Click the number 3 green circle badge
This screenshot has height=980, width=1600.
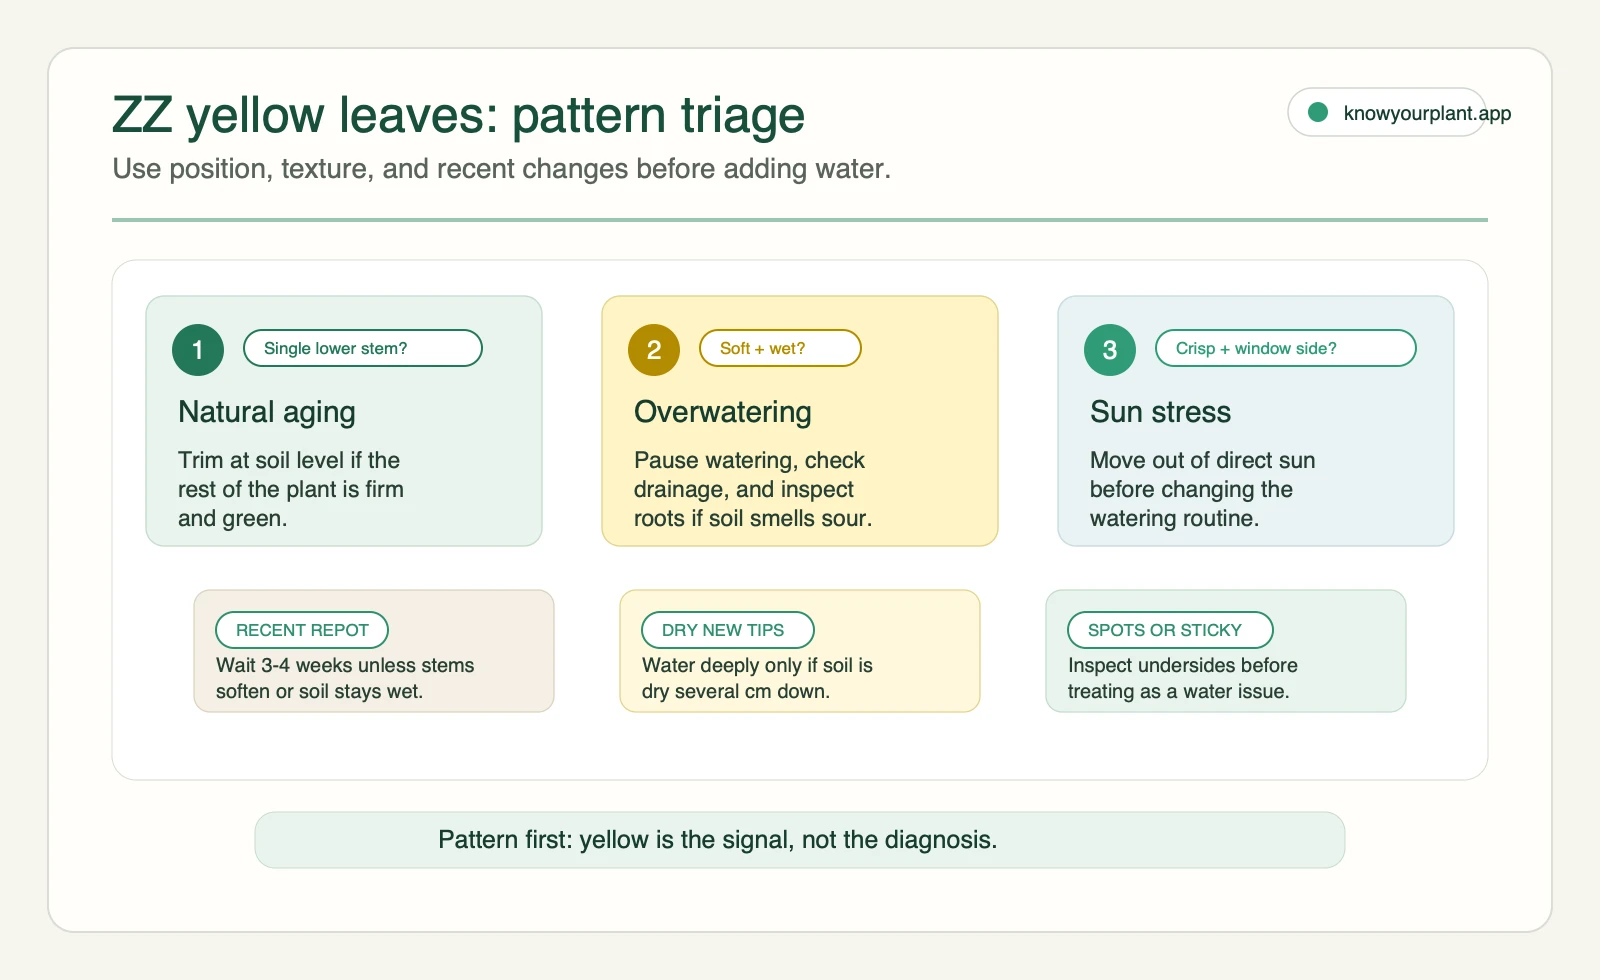(x=1110, y=350)
